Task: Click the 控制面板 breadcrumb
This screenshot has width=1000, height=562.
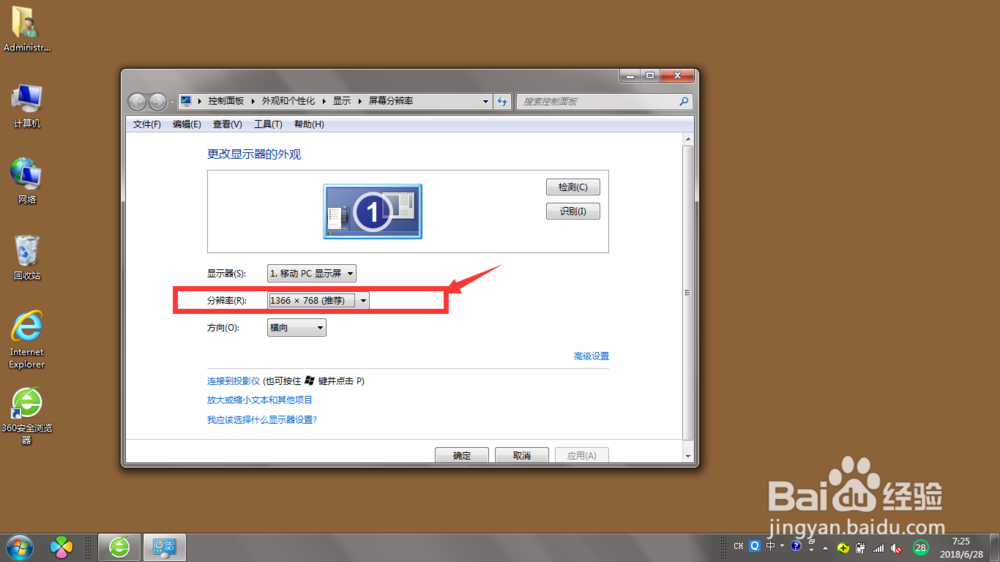Action: click(226, 101)
